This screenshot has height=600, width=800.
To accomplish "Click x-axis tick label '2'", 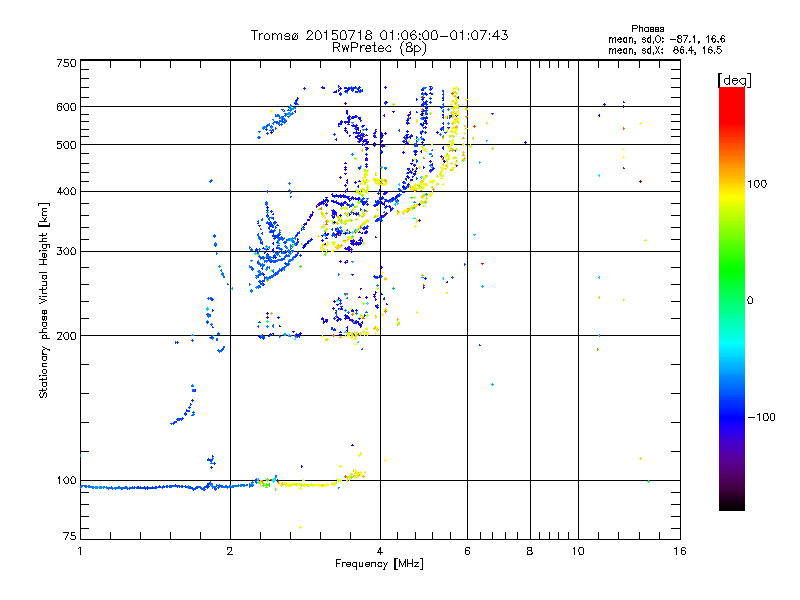I will tap(230, 551).
